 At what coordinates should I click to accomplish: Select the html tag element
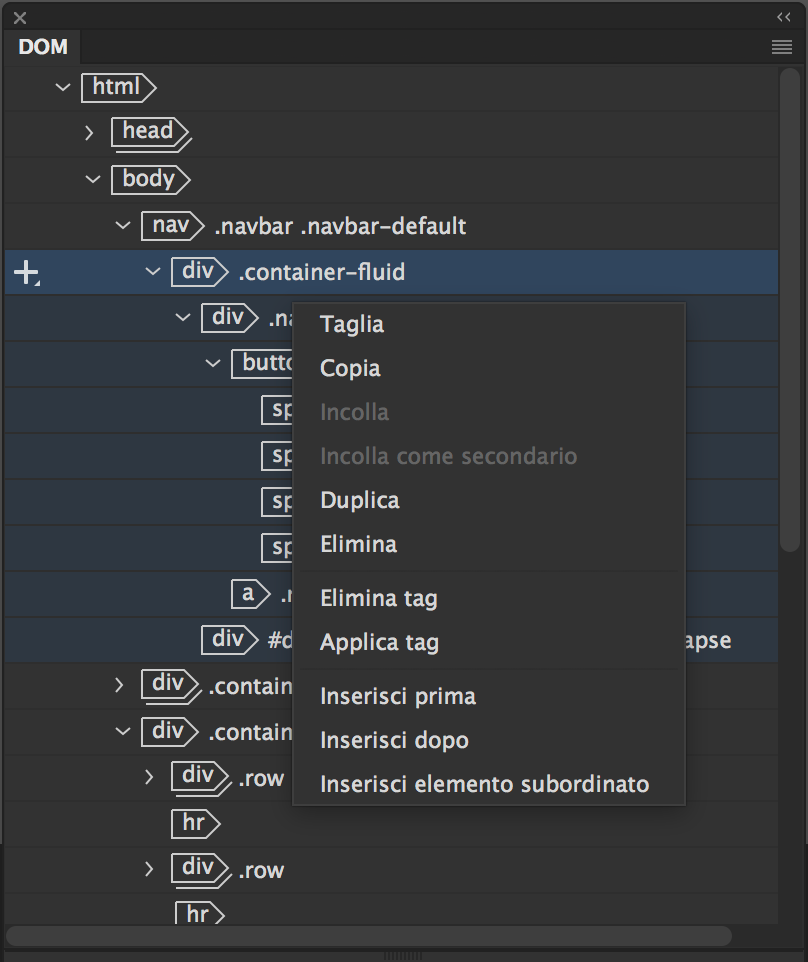click(x=117, y=87)
